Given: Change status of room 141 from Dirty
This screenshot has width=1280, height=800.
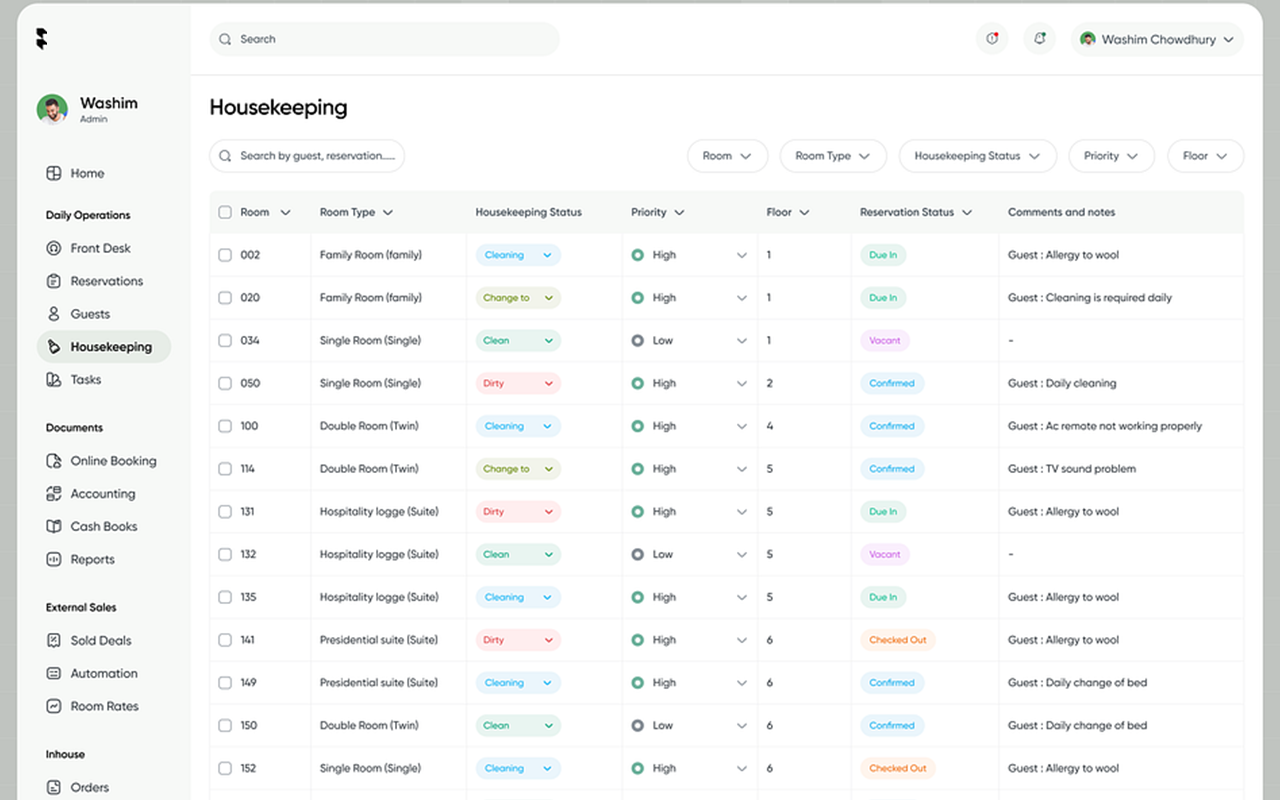Looking at the screenshot, I should pos(517,639).
